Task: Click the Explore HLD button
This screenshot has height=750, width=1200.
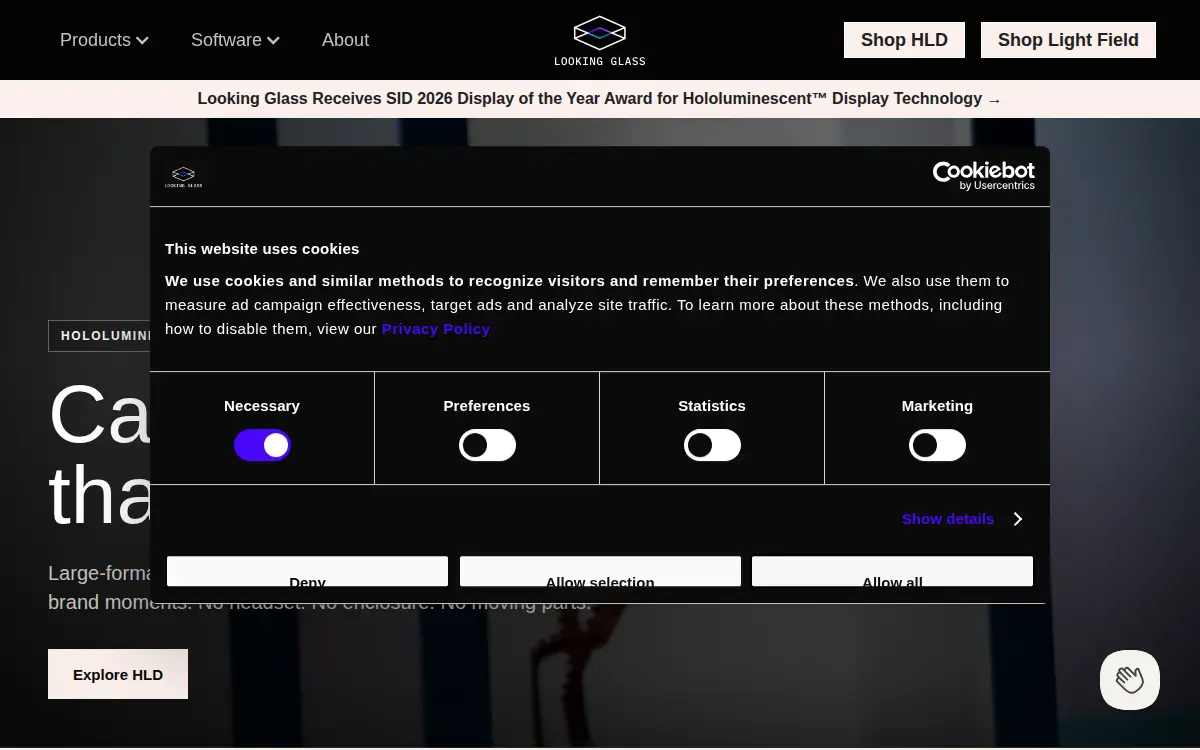Action: [118, 674]
